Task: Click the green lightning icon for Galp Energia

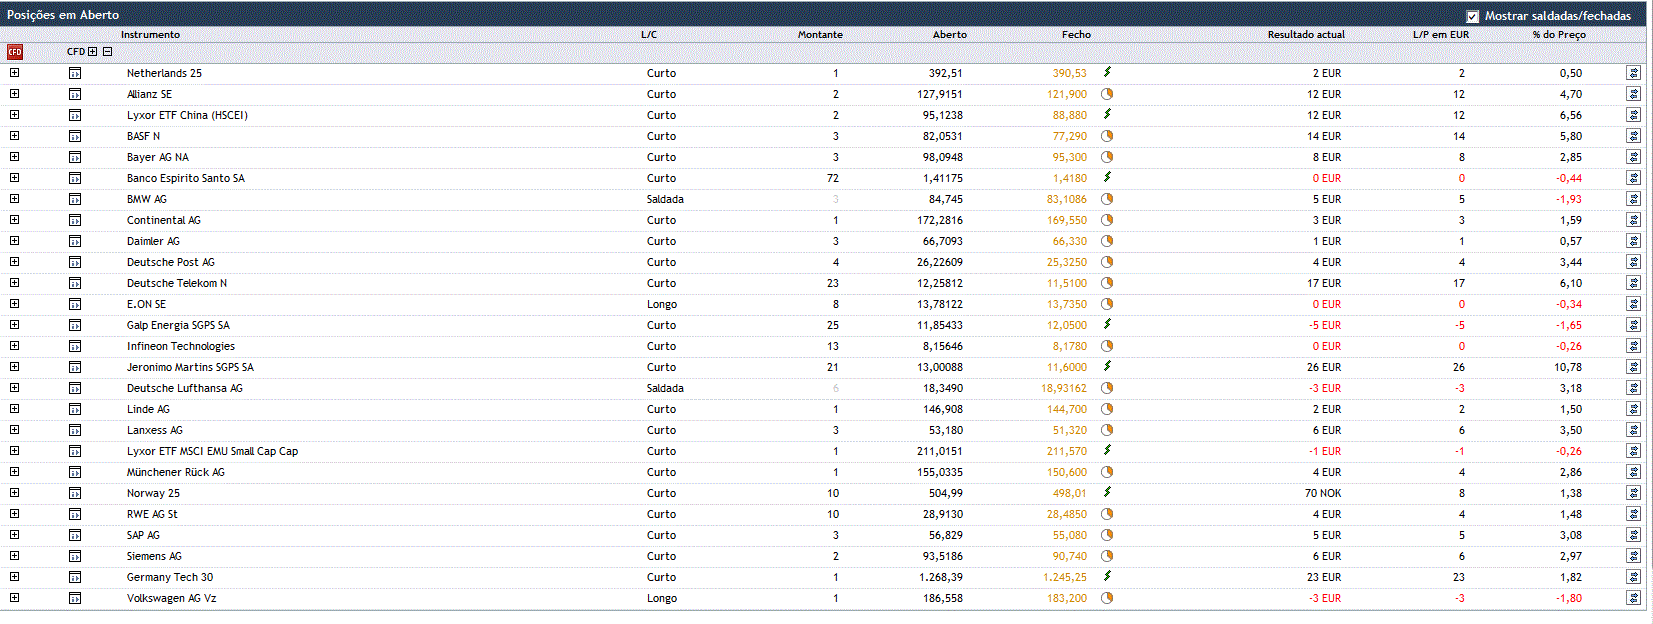Action: [1107, 324]
